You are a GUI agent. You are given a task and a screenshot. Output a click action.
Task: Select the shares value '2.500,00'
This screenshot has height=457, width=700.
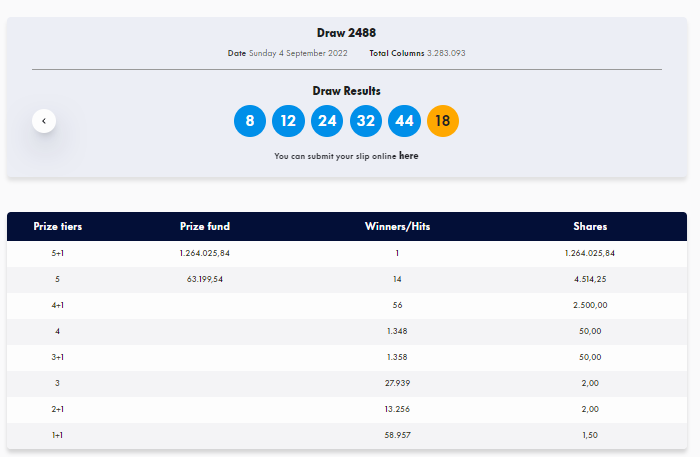[x=590, y=305]
